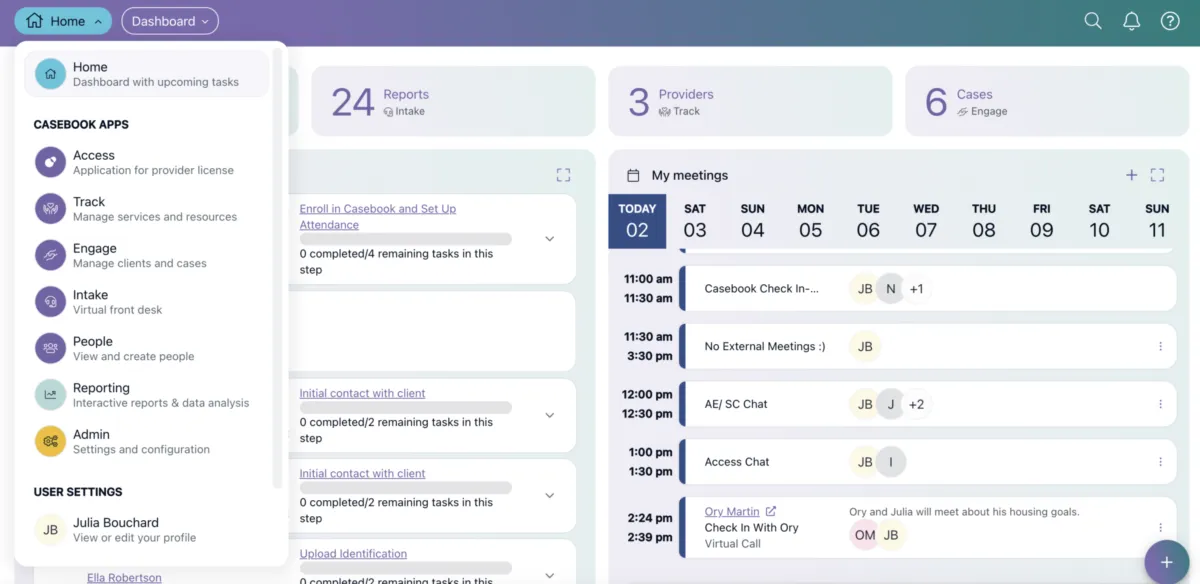
Task: Open Julia Bouchard profile settings
Action: point(146,529)
